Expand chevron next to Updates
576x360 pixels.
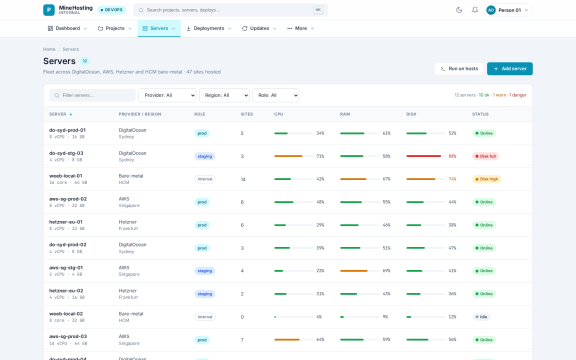coord(274,28)
